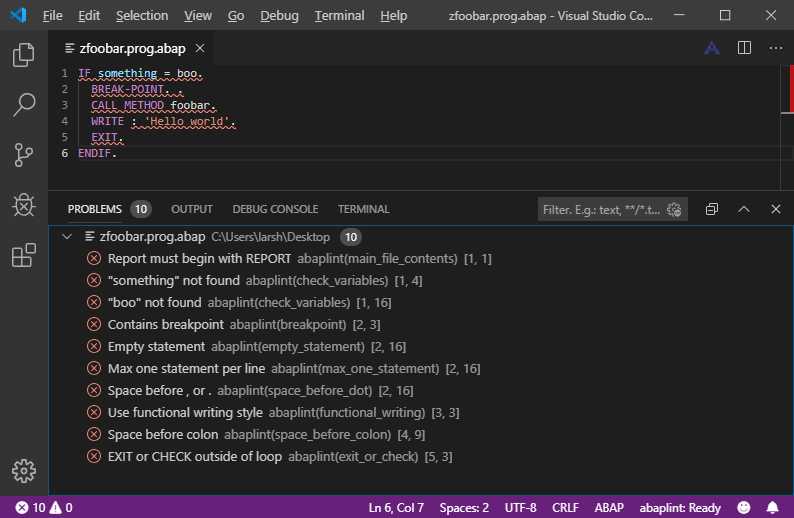Click 'ABAP' language mode in status bar
Screen dimensions: 794x518
609,507
